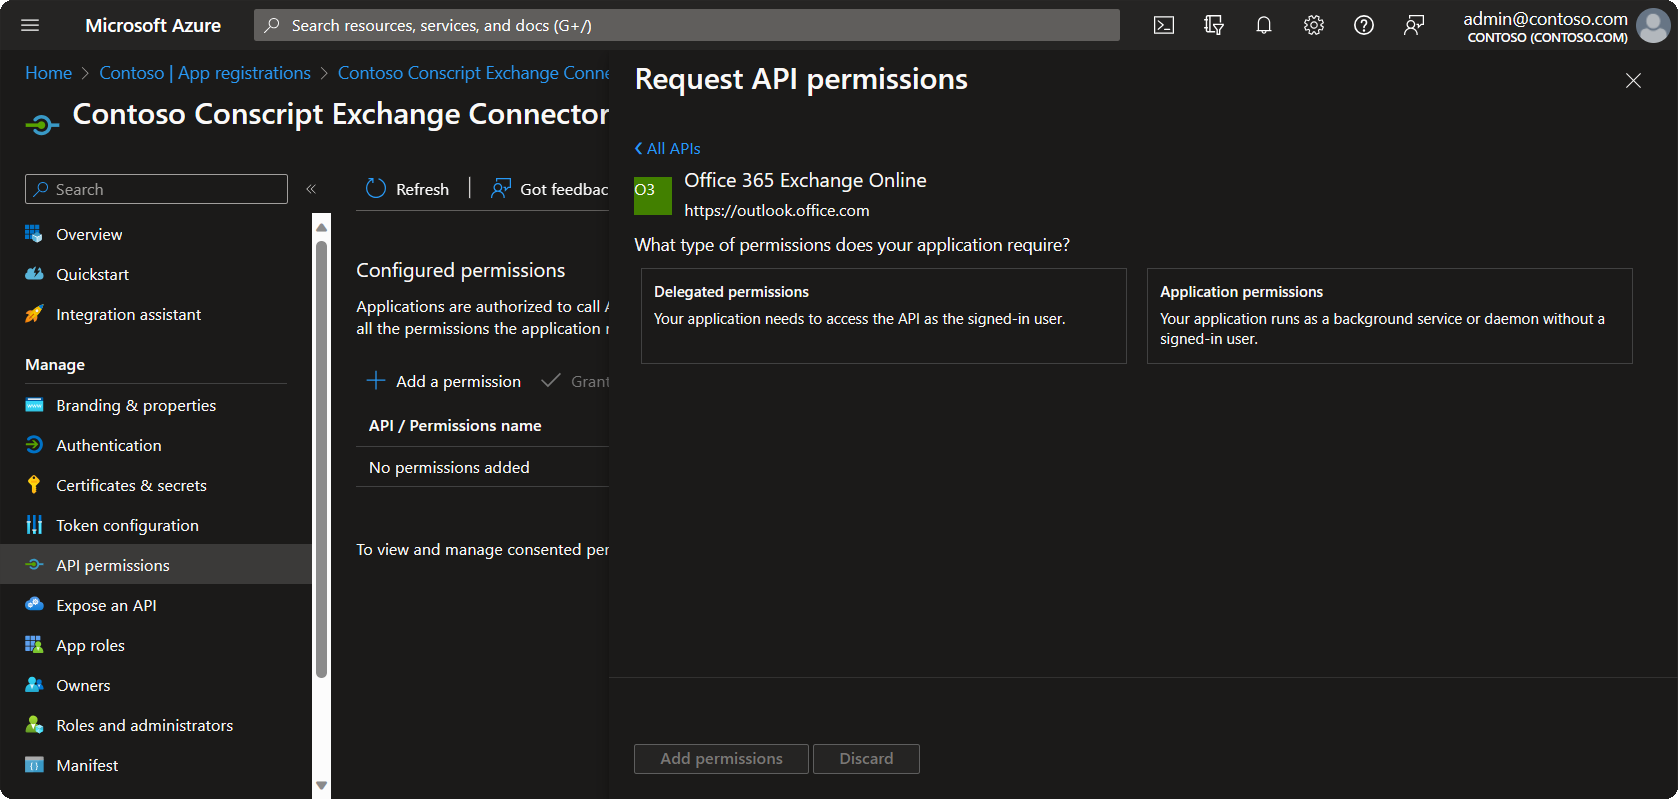This screenshot has height=799, width=1678.
Task: Open the notifications bell
Action: pyautogui.click(x=1264, y=25)
